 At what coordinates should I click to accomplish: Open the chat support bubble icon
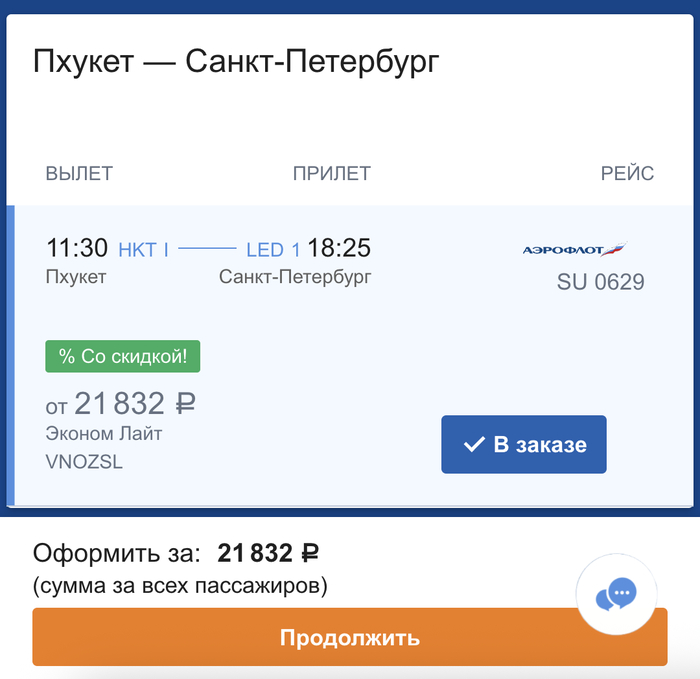[616, 596]
